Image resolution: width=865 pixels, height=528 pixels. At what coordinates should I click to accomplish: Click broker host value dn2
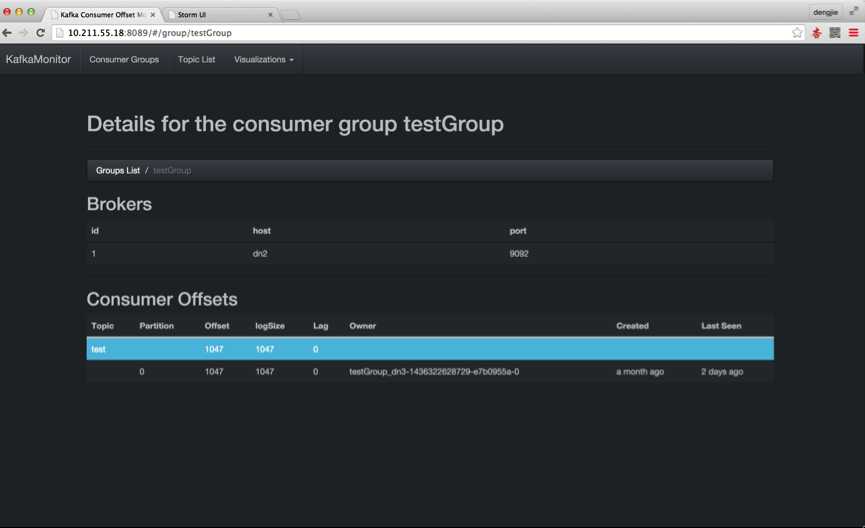pyautogui.click(x=260, y=254)
